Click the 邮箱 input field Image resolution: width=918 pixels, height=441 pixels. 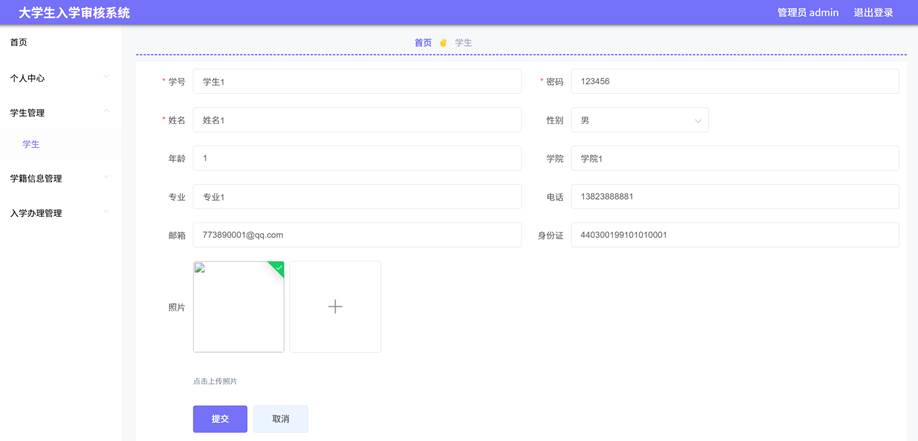357,235
